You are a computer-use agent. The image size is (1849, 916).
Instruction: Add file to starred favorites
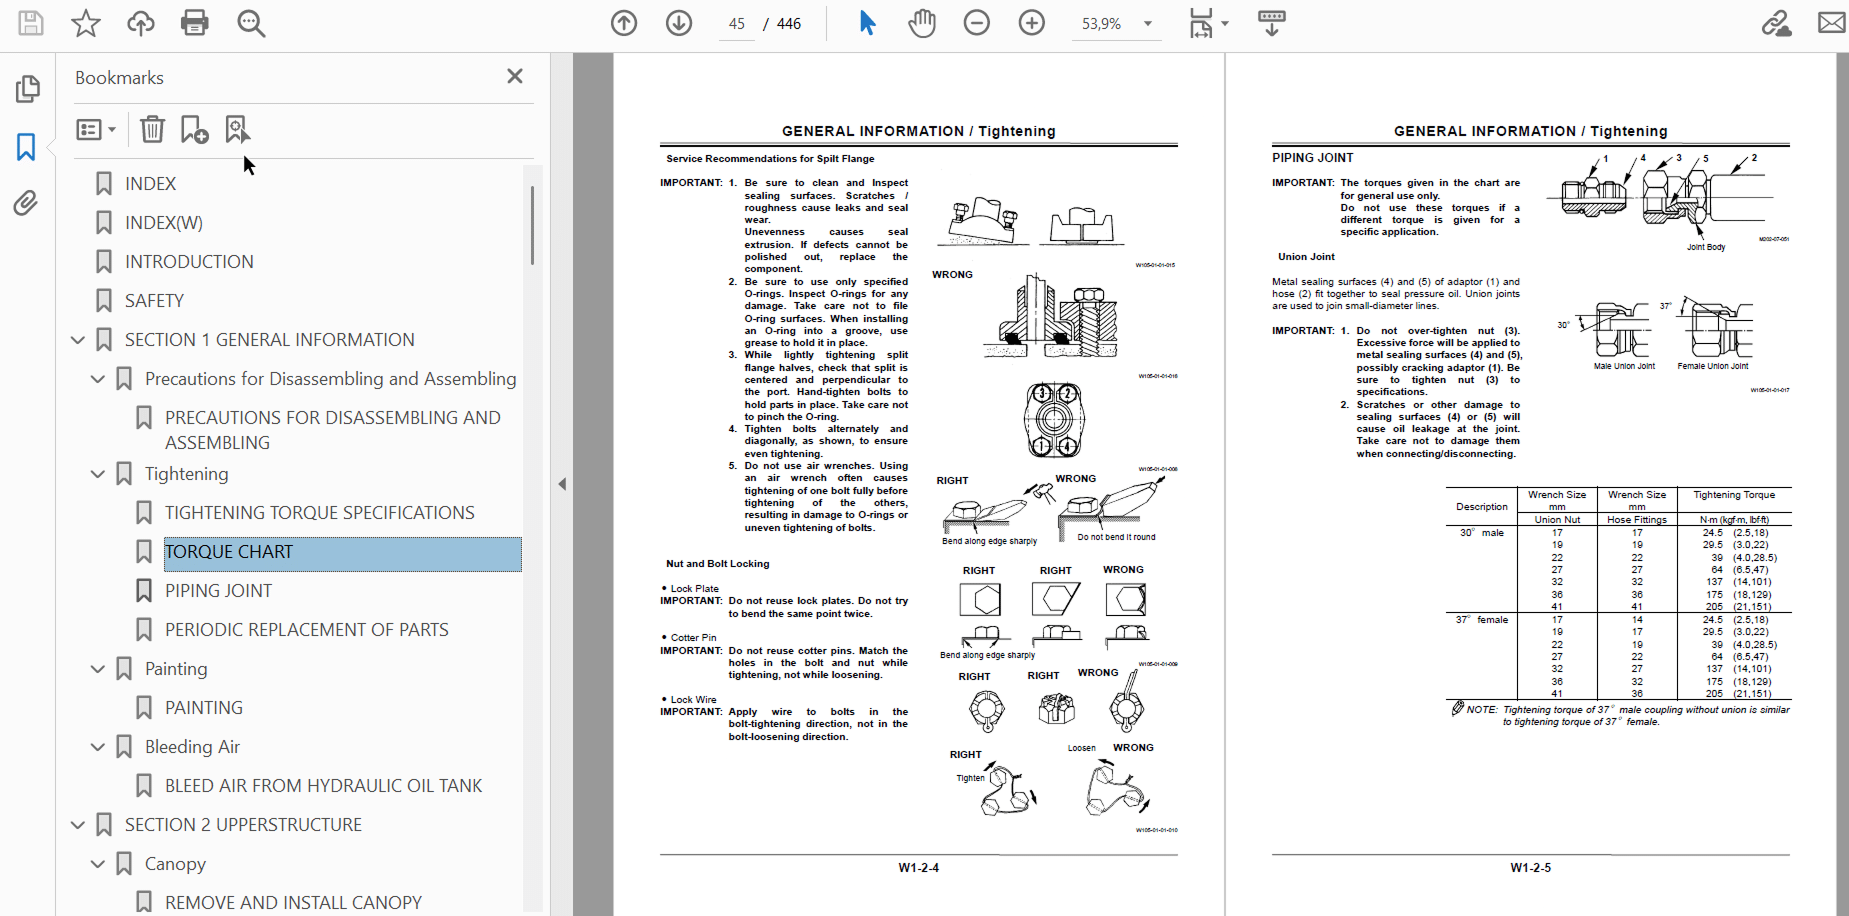coord(86,23)
